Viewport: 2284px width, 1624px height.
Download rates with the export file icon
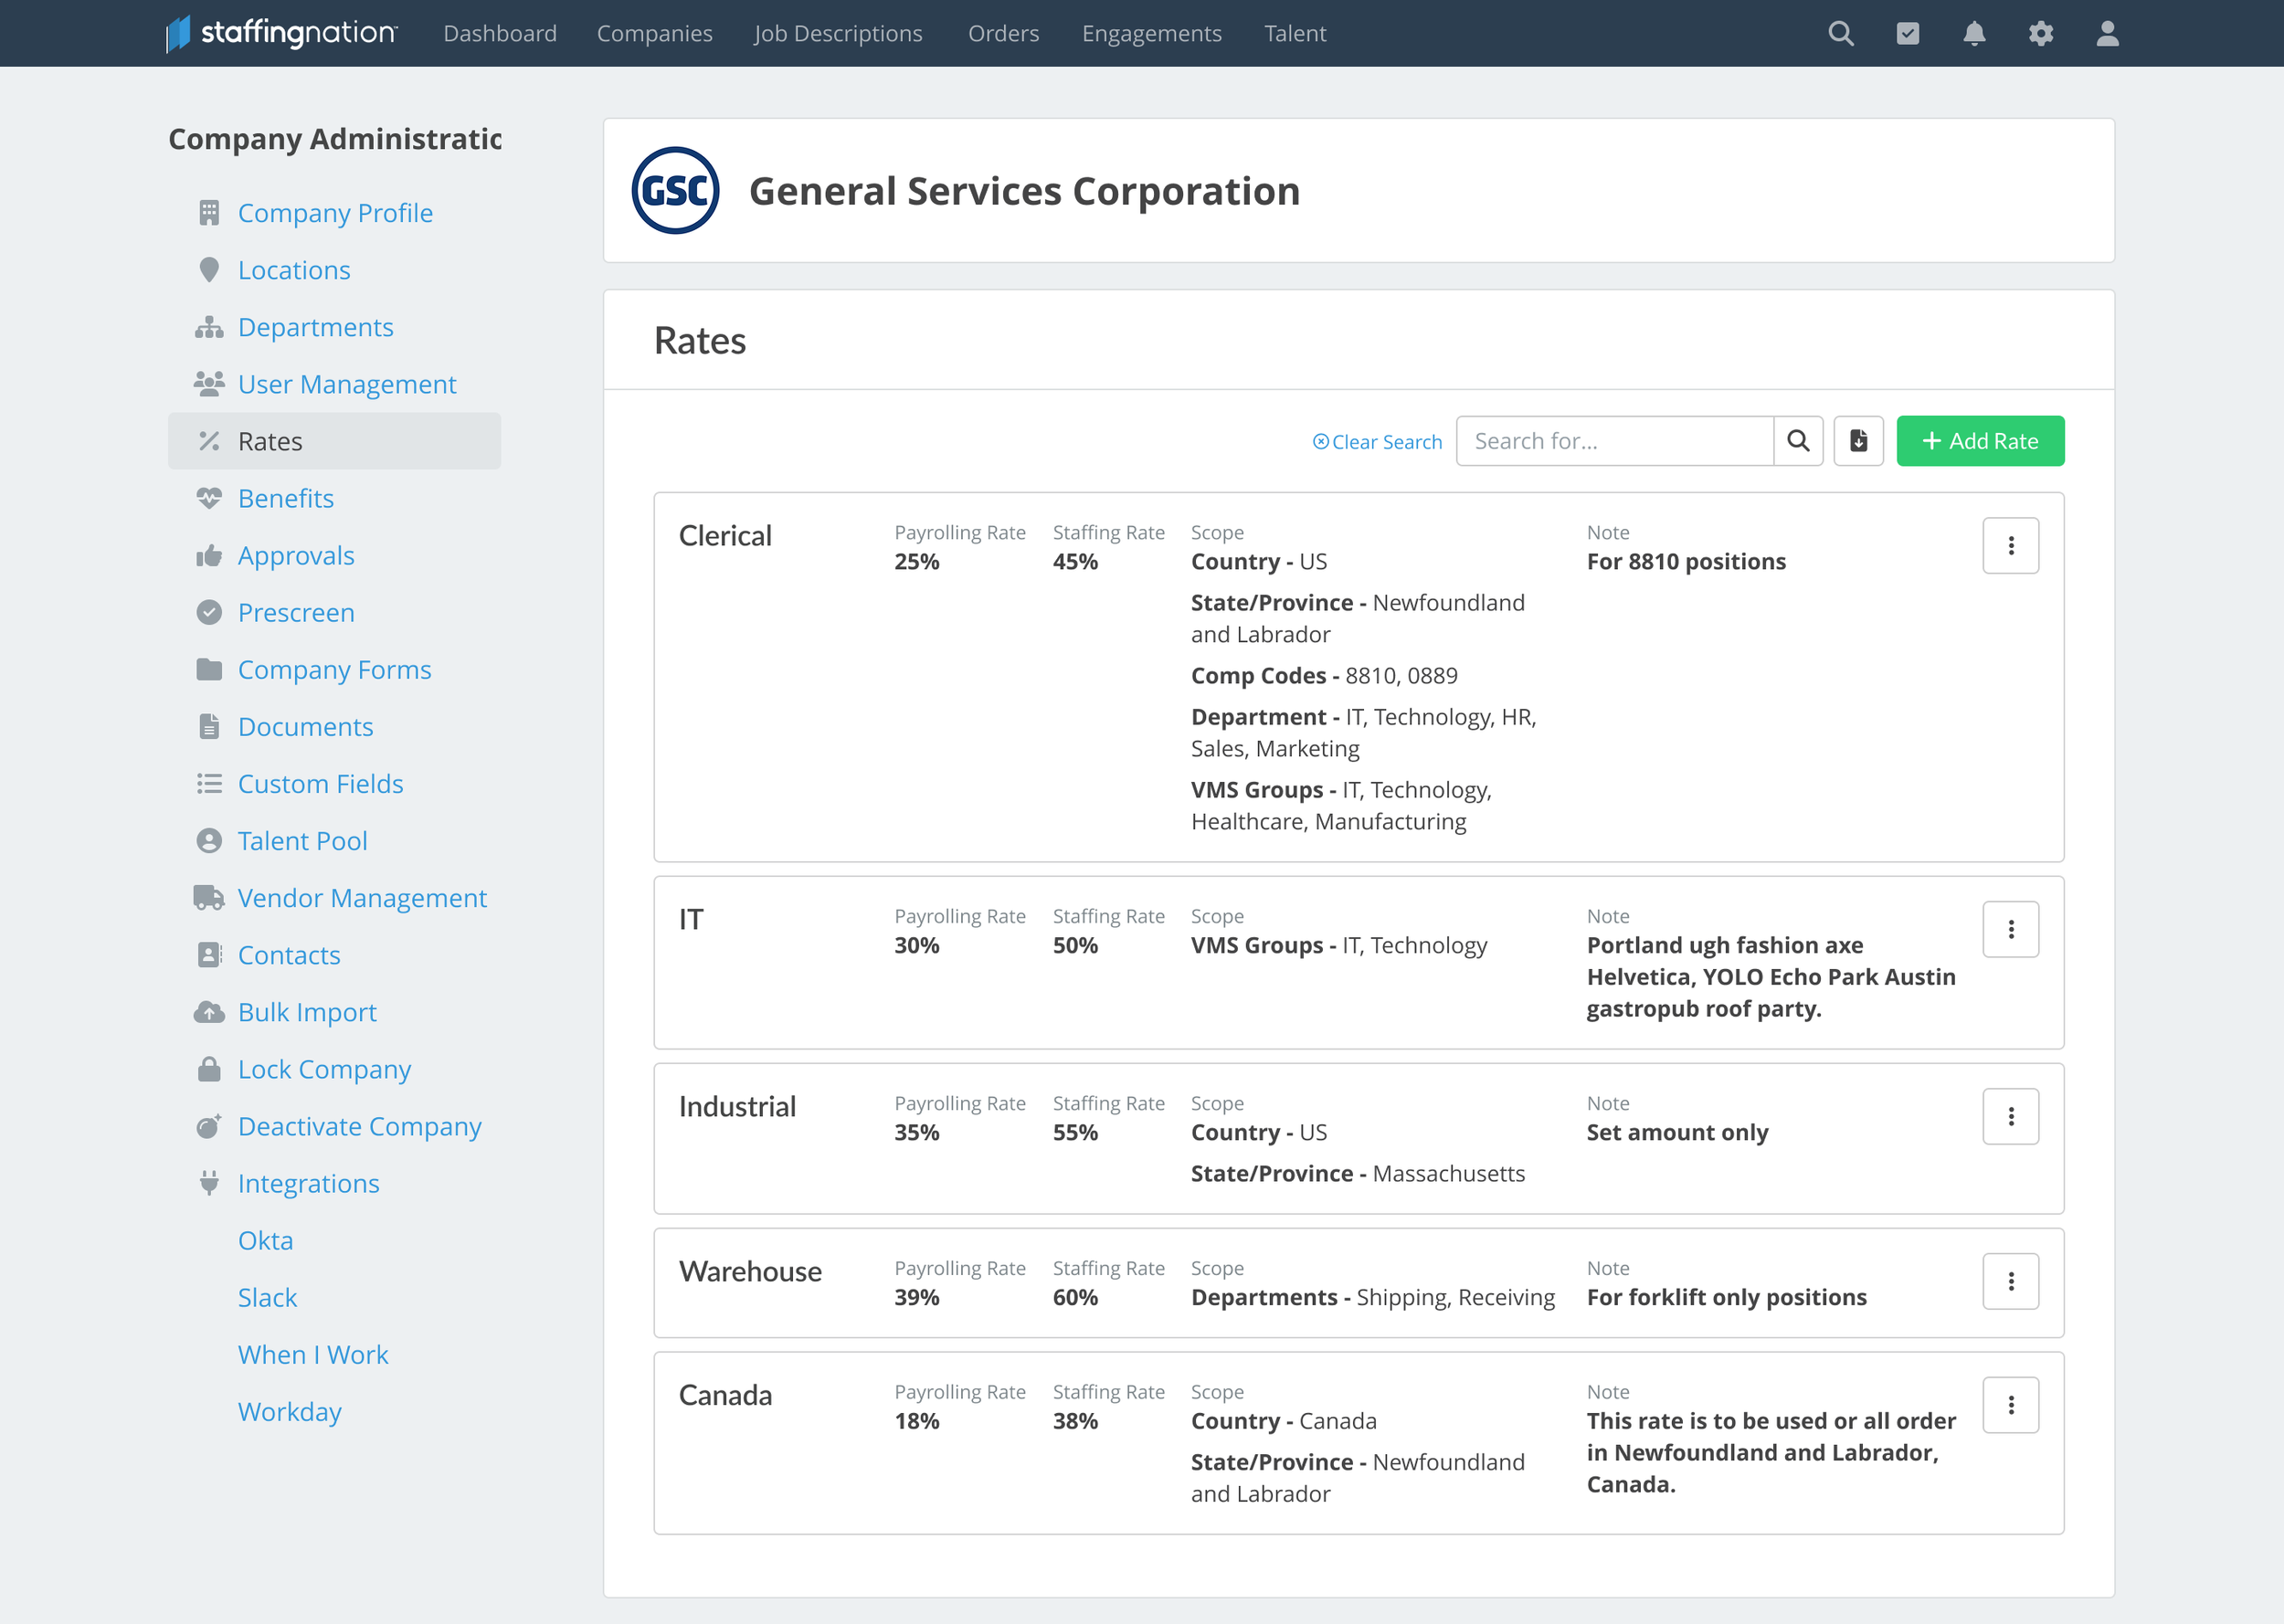1859,441
